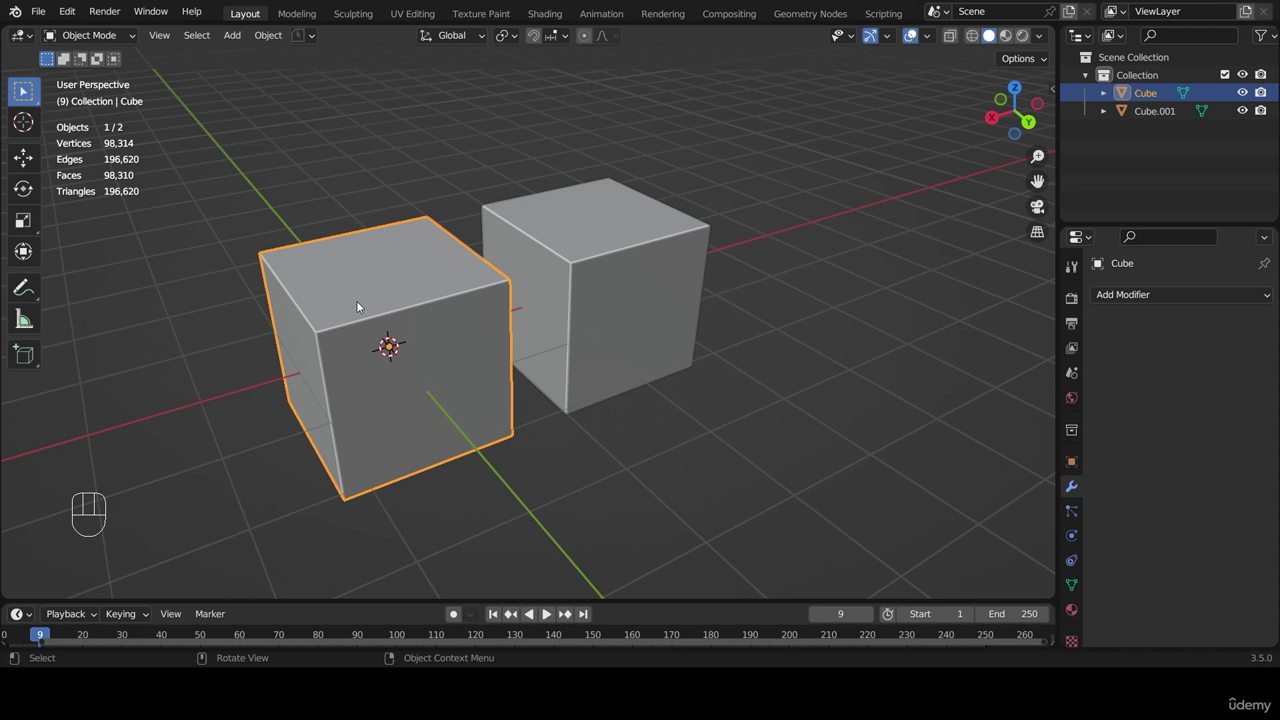Pick the Annotate pencil tool

click(24, 289)
